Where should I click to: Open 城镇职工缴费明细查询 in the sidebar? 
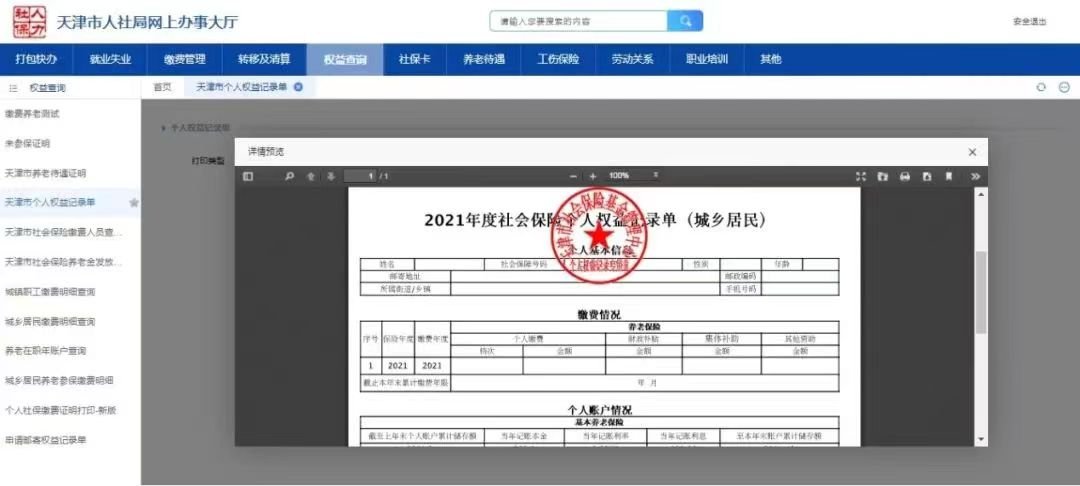click(x=50, y=292)
